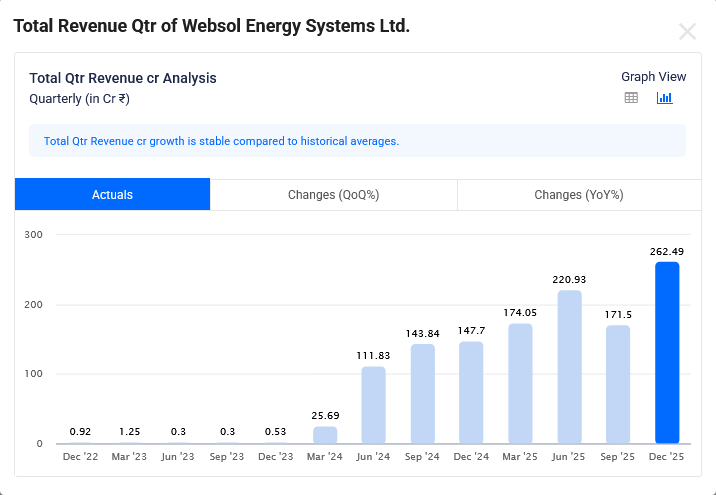Click the Dec '25 bar

click(x=667, y=353)
